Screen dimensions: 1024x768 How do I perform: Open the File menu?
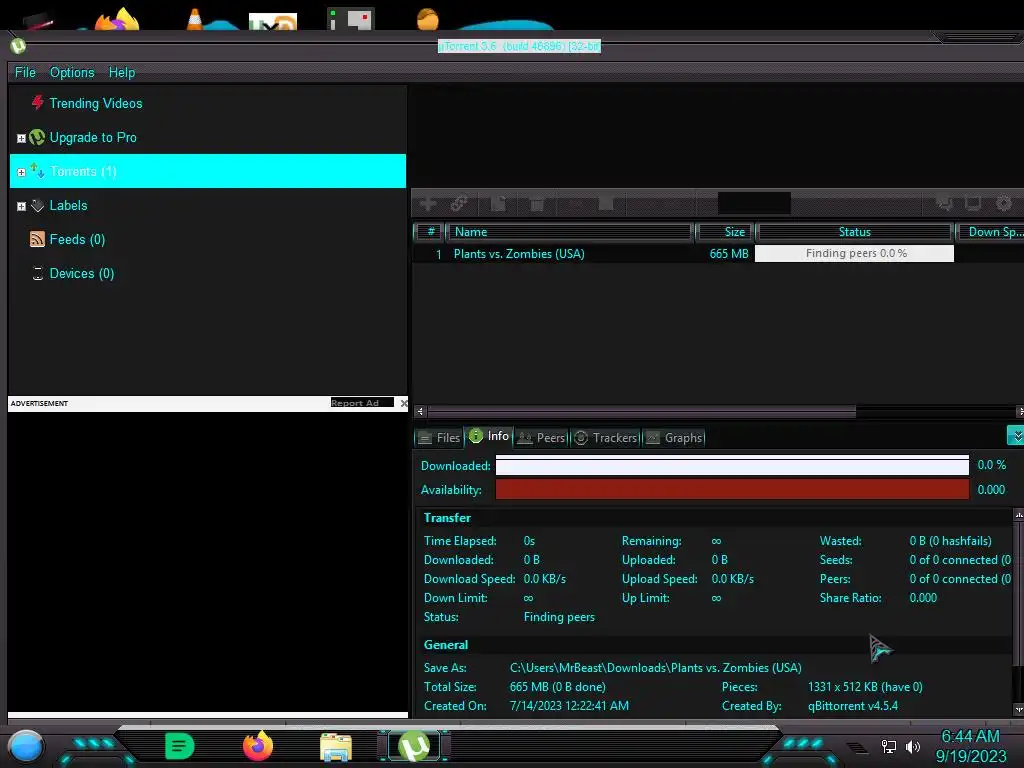[x=25, y=72]
